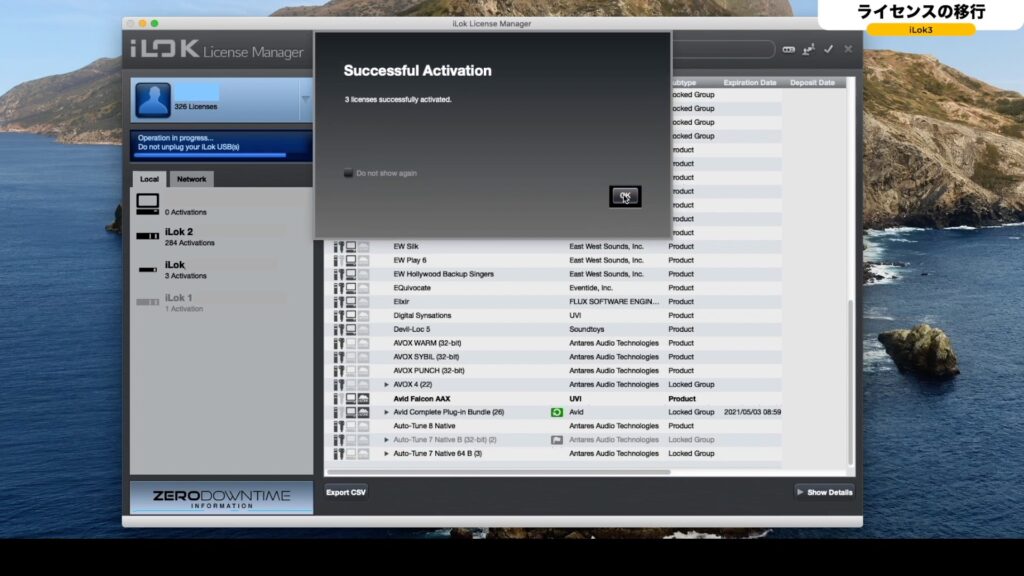Click the search field in the top toolbar
Viewport: 1024px width, 576px height.
pyautogui.click(x=724, y=50)
